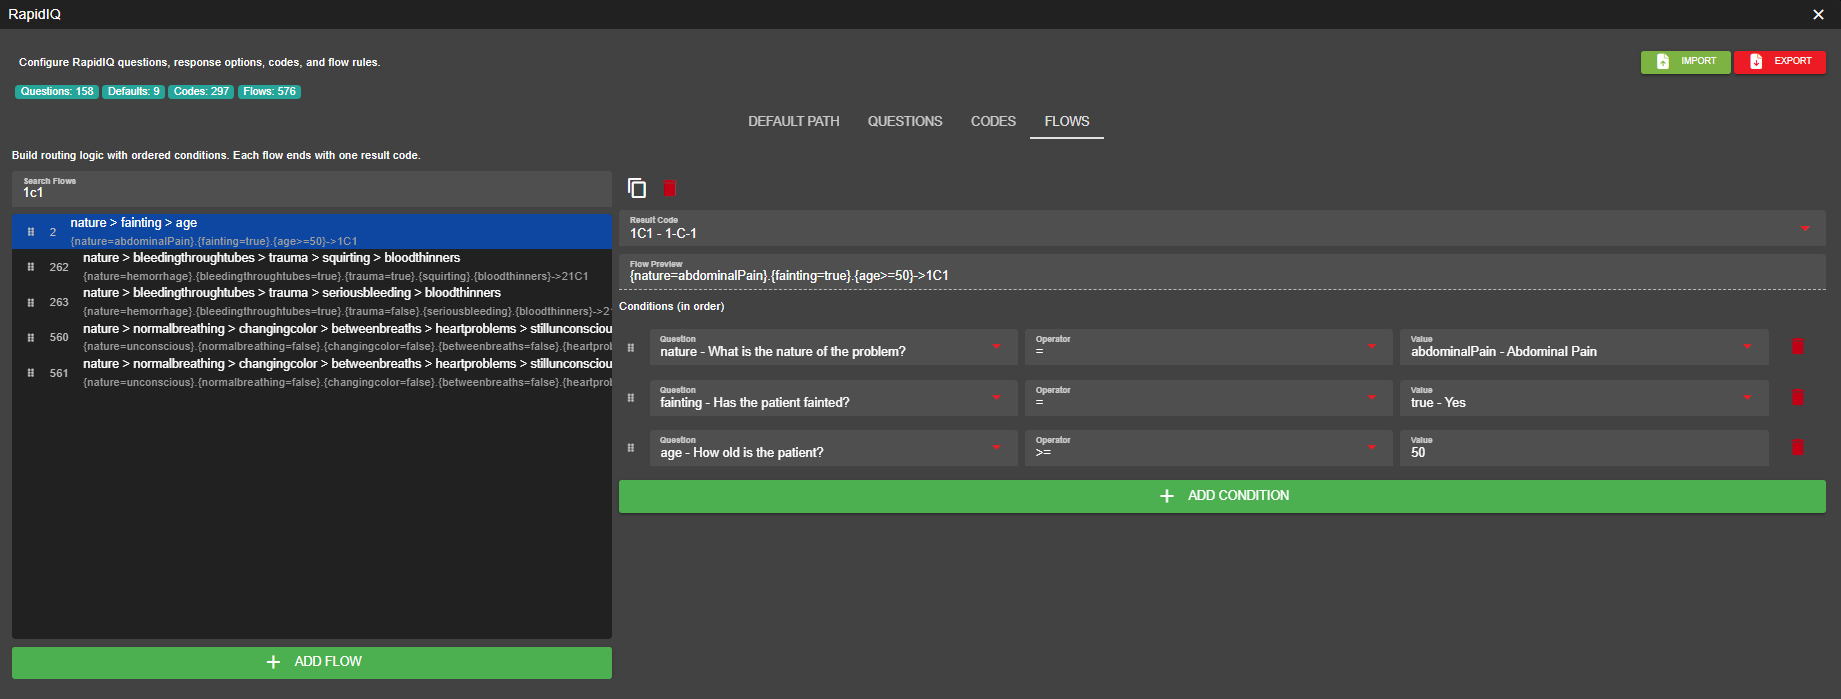1841x699 pixels.
Task: Delete the nature abdominalPain condition
Action: [1797, 347]
